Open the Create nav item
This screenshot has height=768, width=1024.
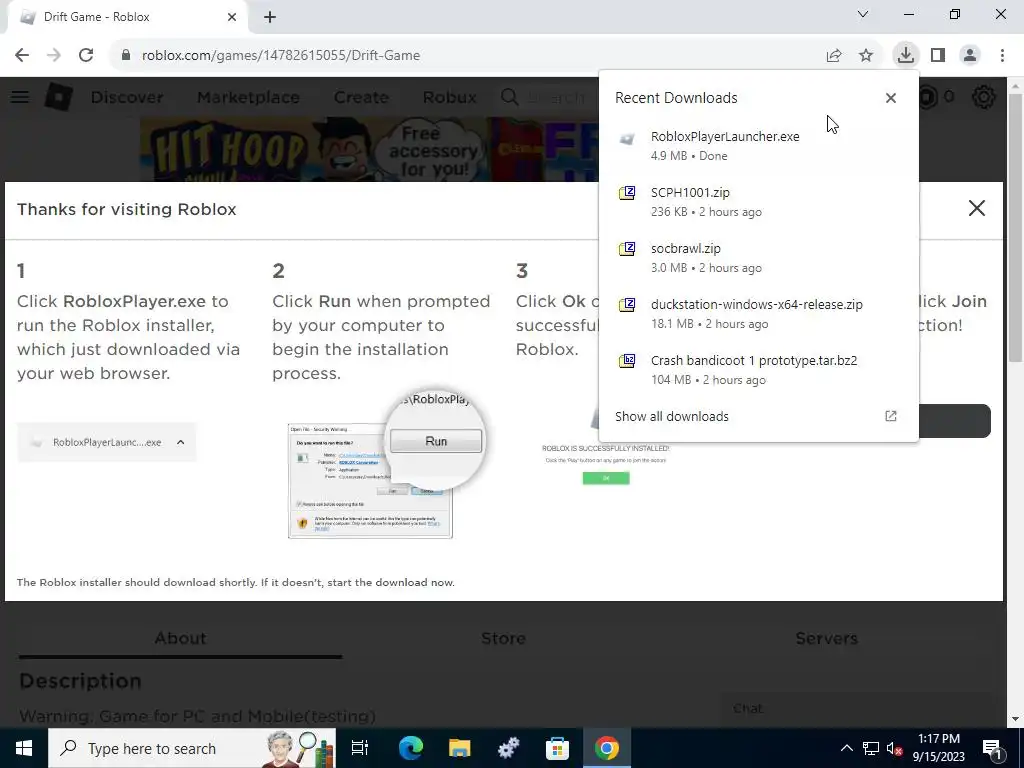(361, 97)
